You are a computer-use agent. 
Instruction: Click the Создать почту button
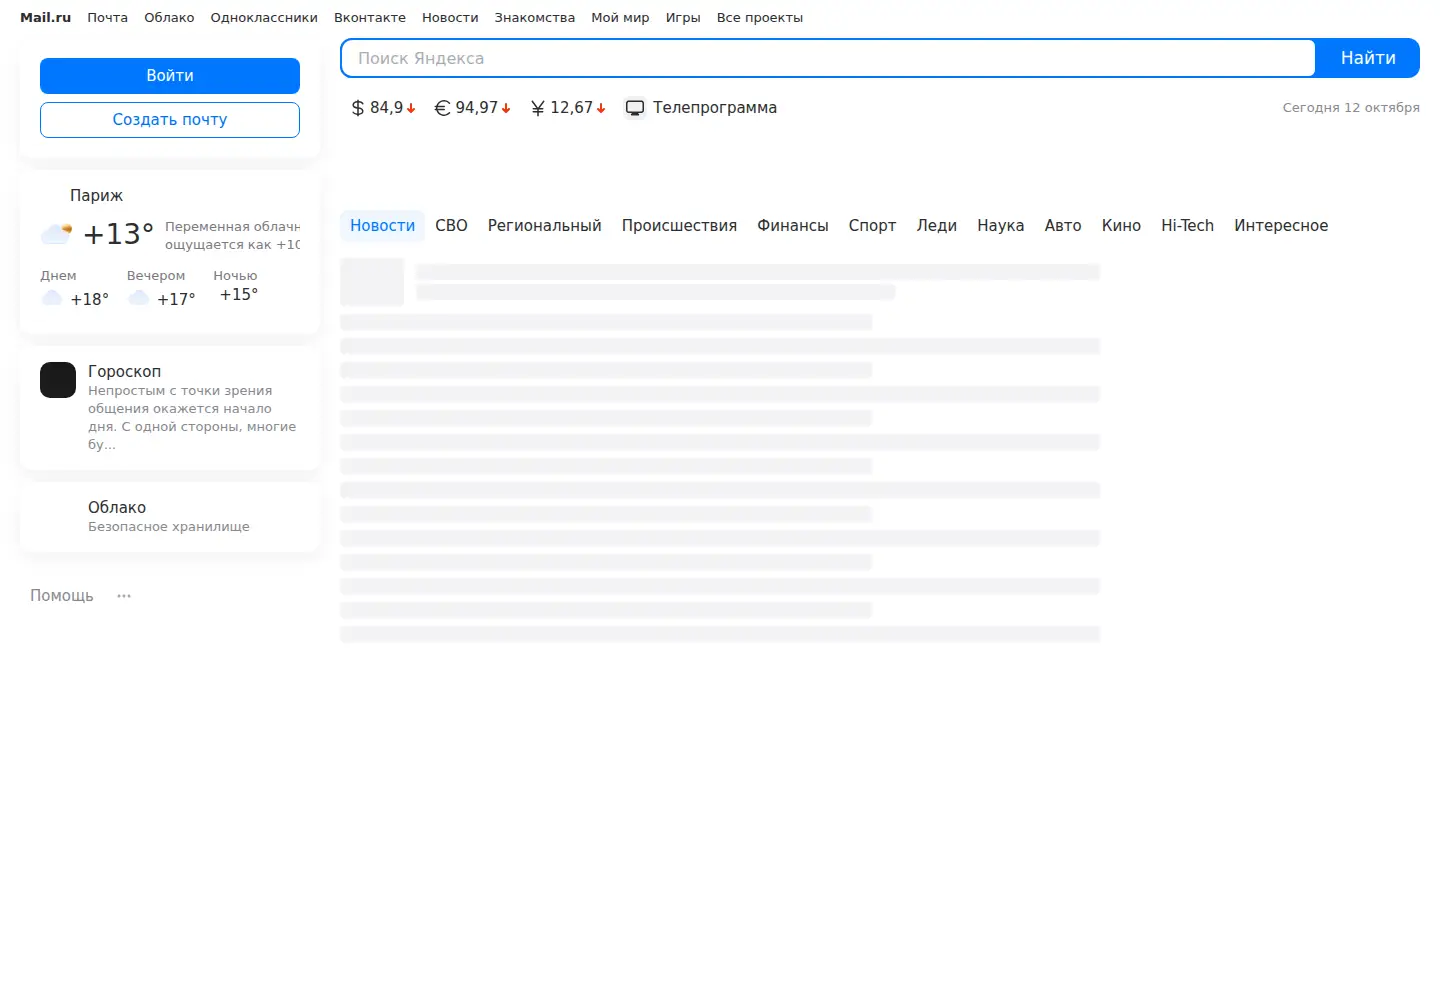pyautogui.click(x=170, y=120)
